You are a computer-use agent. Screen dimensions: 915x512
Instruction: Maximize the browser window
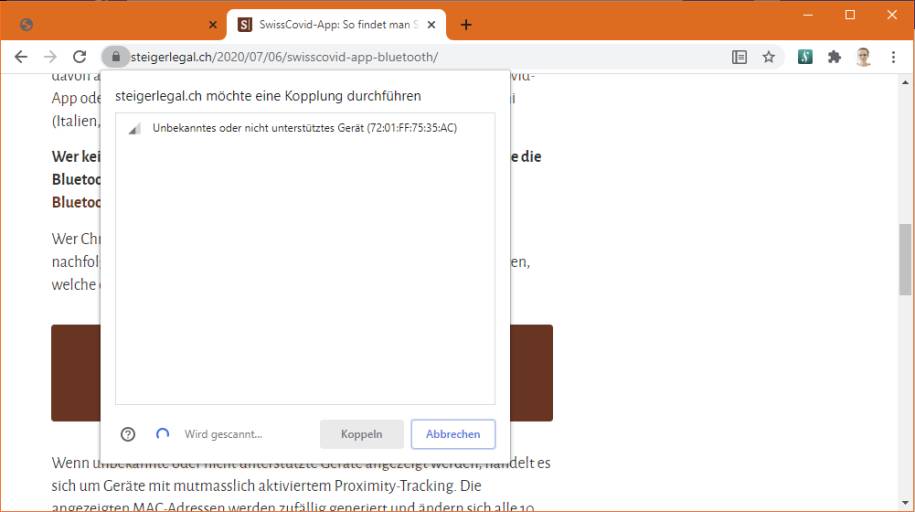(850, 15)
